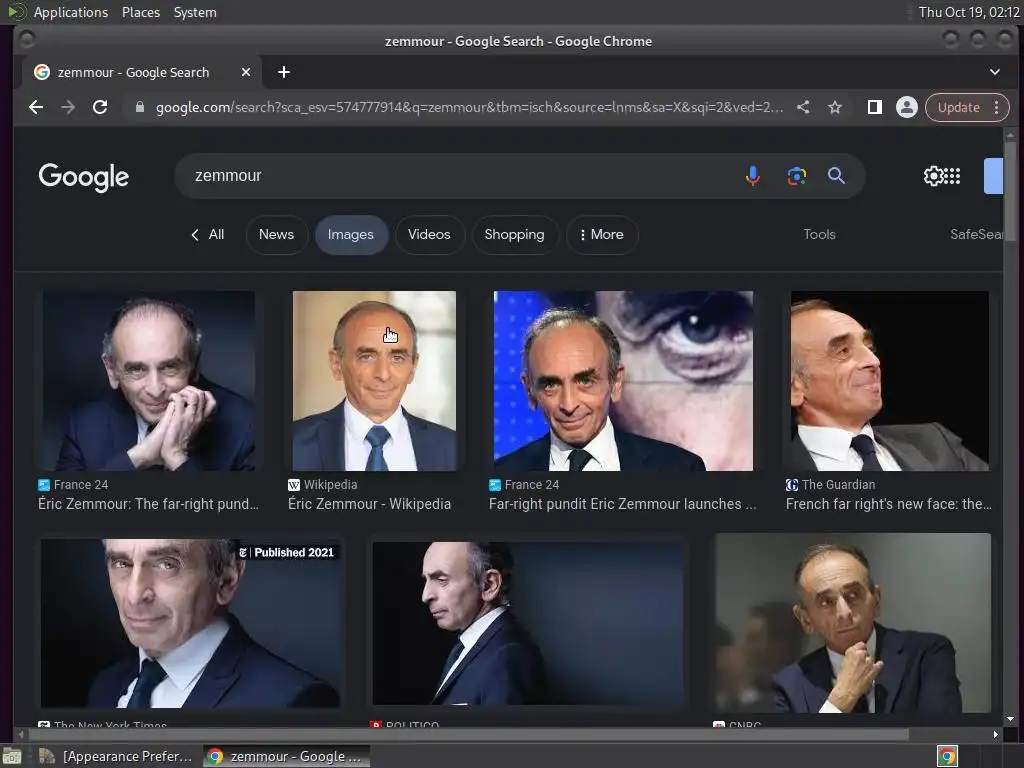Switch to the All results tab

208,234
